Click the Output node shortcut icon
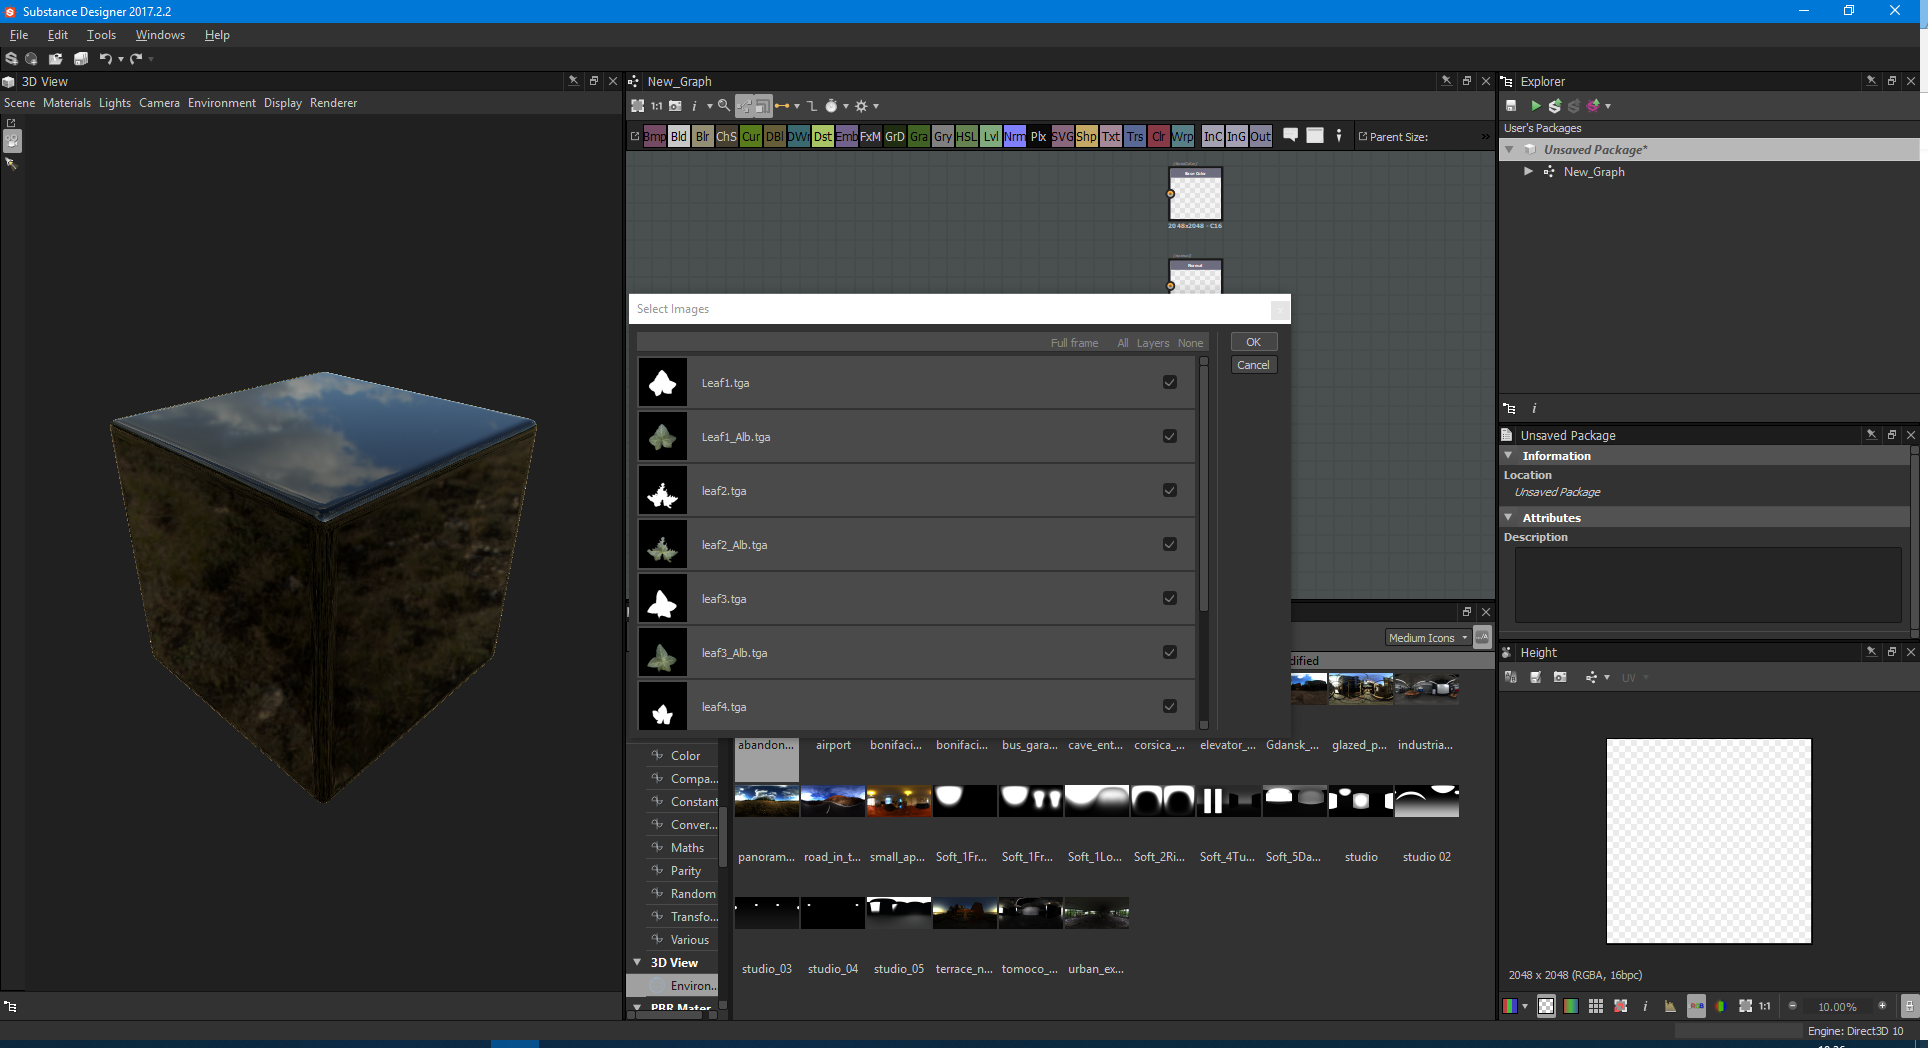Screen dimensions: 1928x1048 pyautogui.click(x=1260, y=137)
